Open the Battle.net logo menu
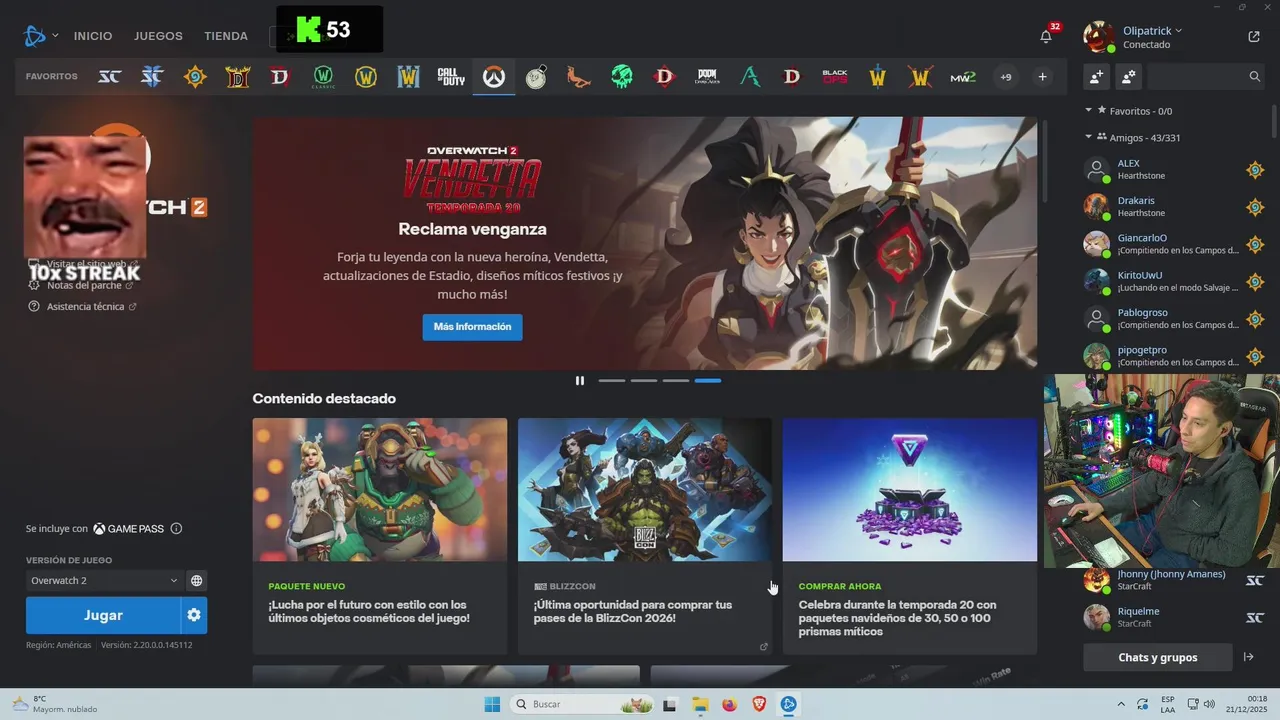 [41, 36]
